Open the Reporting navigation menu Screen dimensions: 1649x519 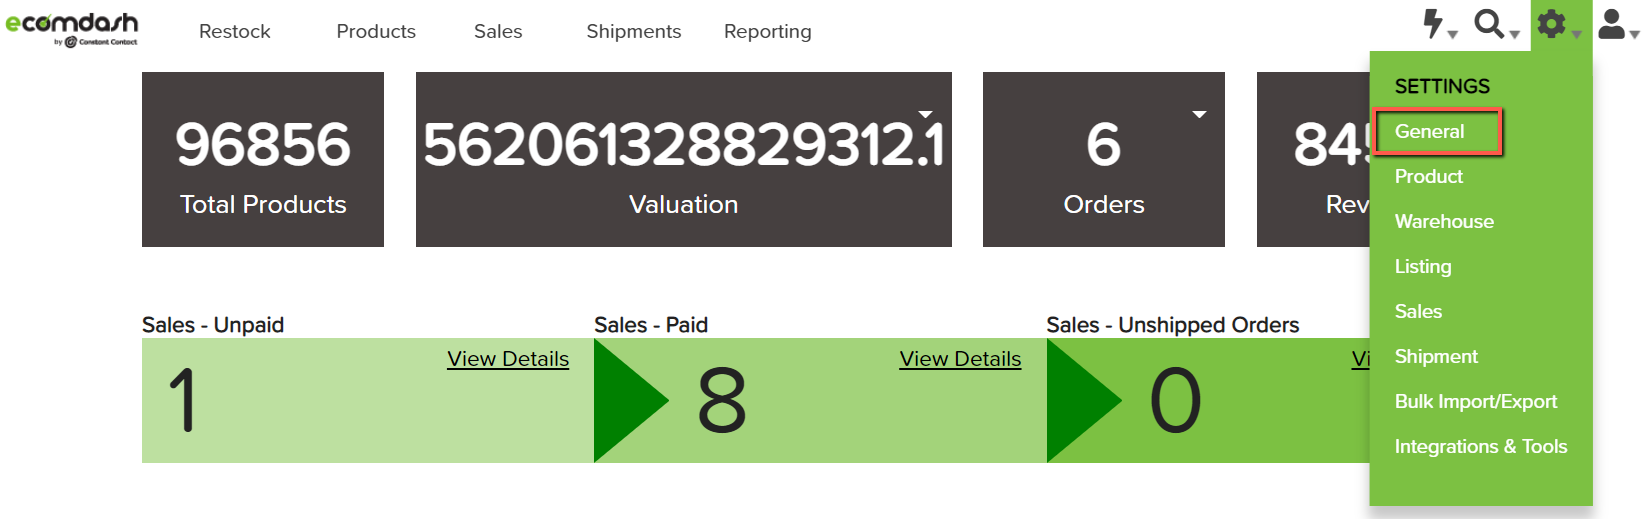(768, 31)
